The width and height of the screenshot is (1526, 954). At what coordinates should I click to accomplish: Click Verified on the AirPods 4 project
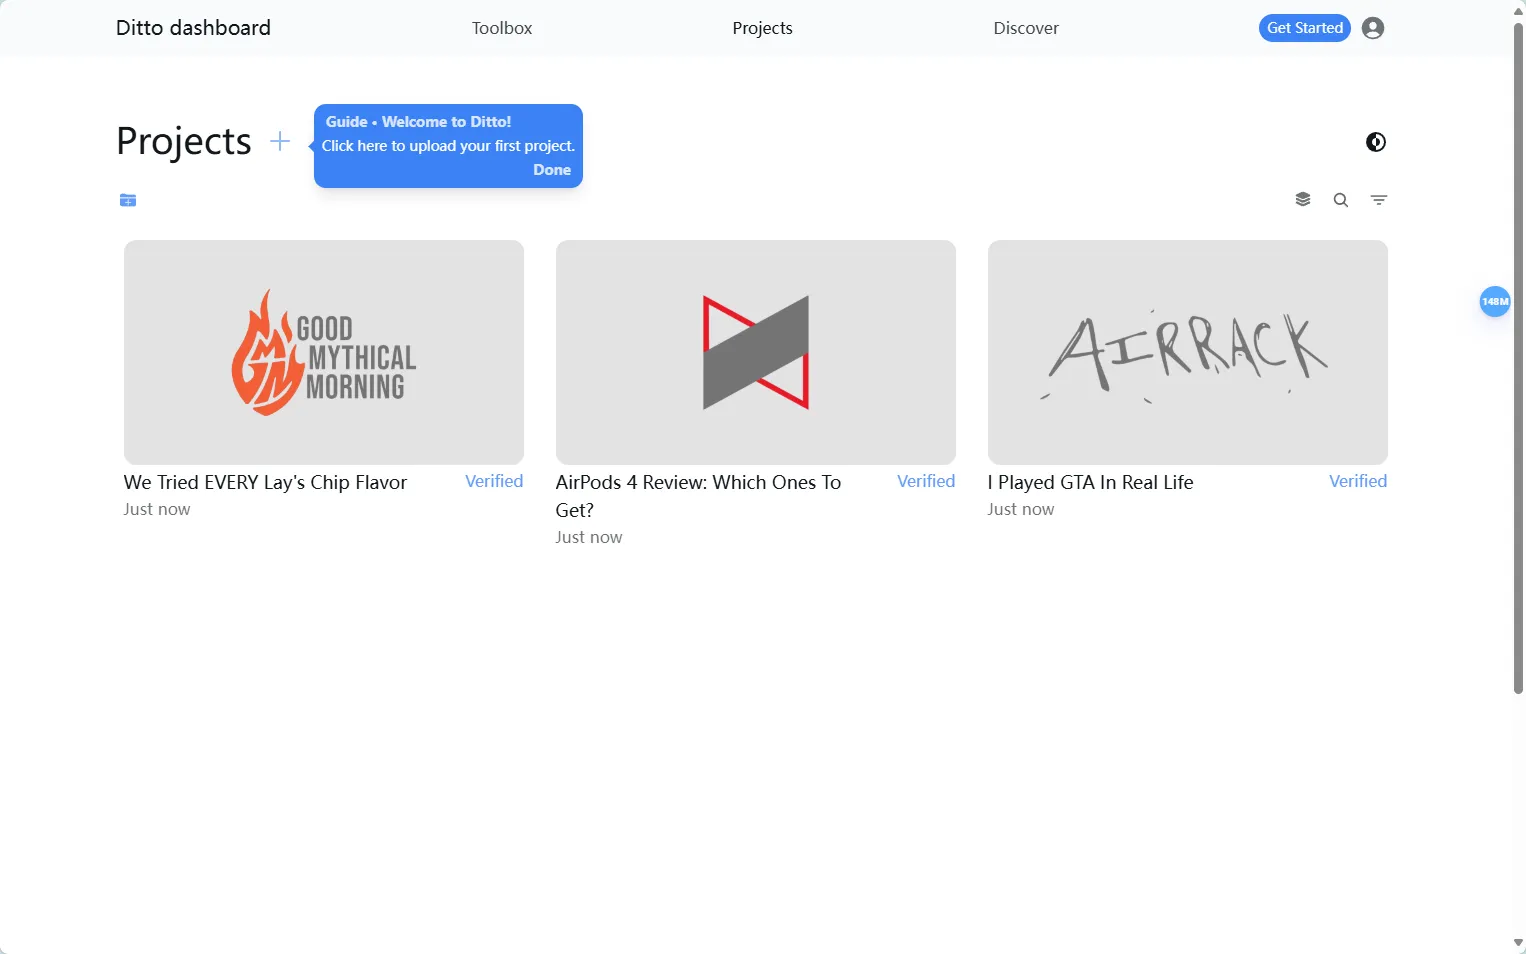(x=926, y=481)
